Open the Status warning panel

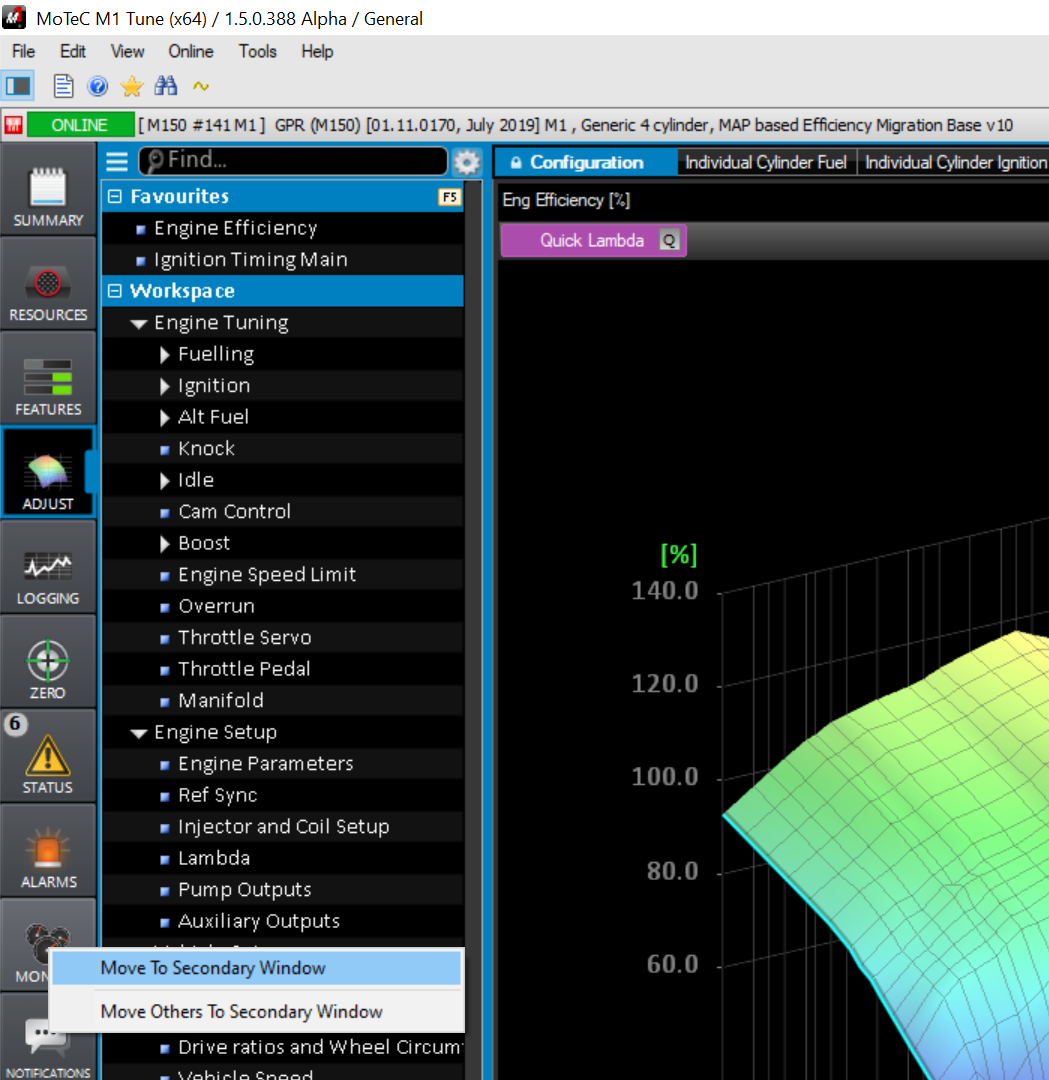[x=48, y=762]
